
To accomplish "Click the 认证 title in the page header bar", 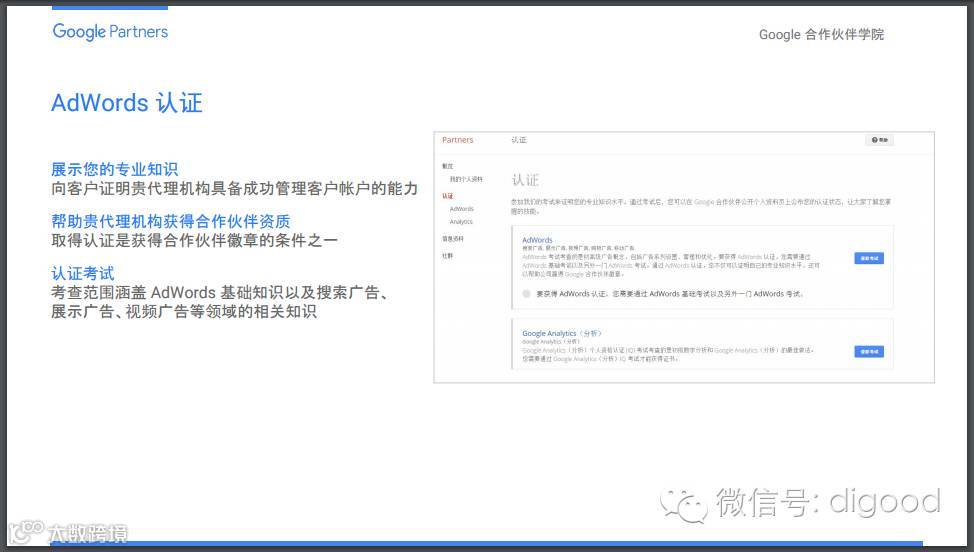I will 519,140.
